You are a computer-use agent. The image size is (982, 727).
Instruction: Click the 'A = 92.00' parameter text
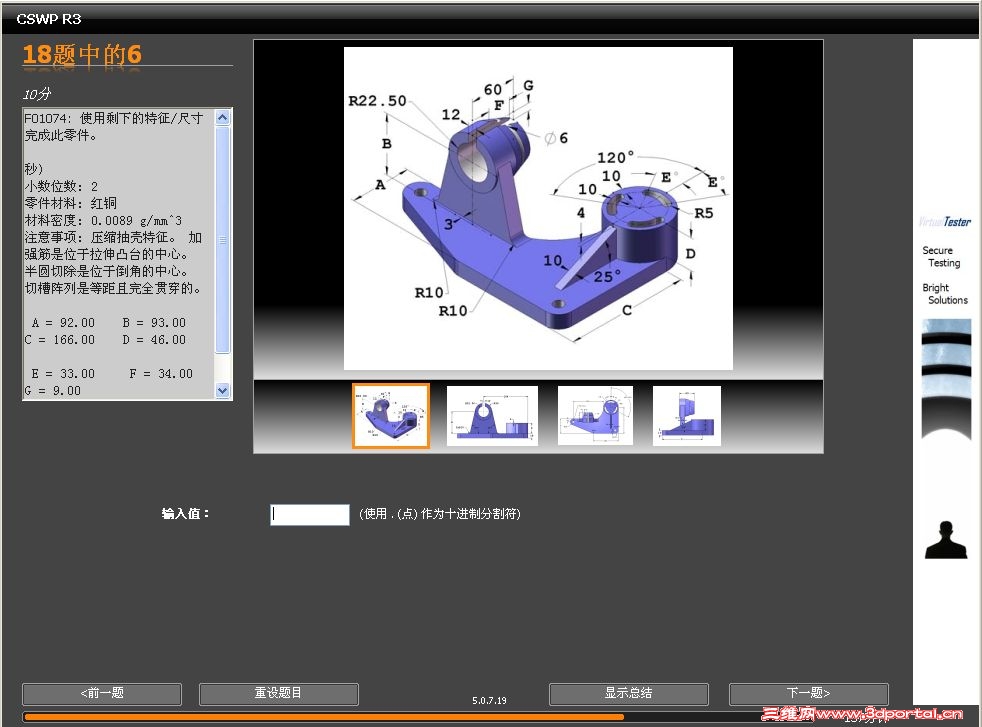click(63, 322)
